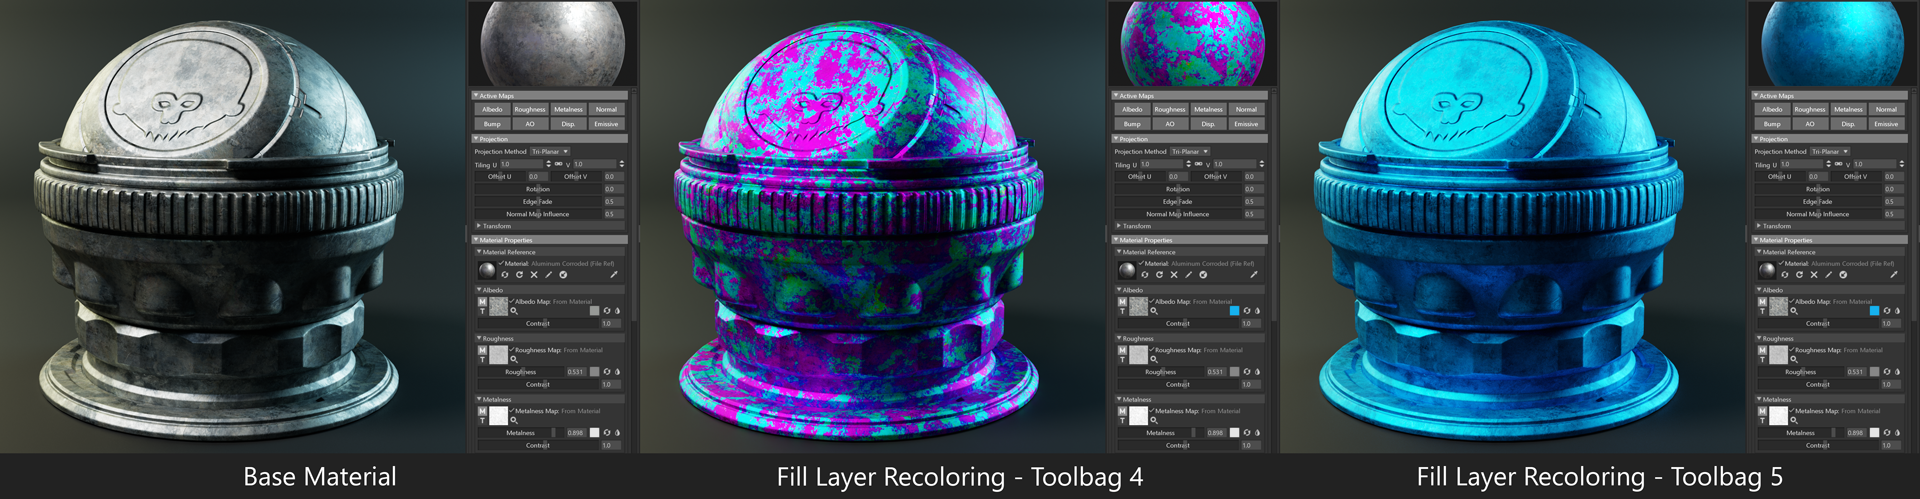The width and height of the screenshot is (1920, 499).
Task: Click the edit pencil icon in Toolbag 5 panel
Action: pos(1828,274)
